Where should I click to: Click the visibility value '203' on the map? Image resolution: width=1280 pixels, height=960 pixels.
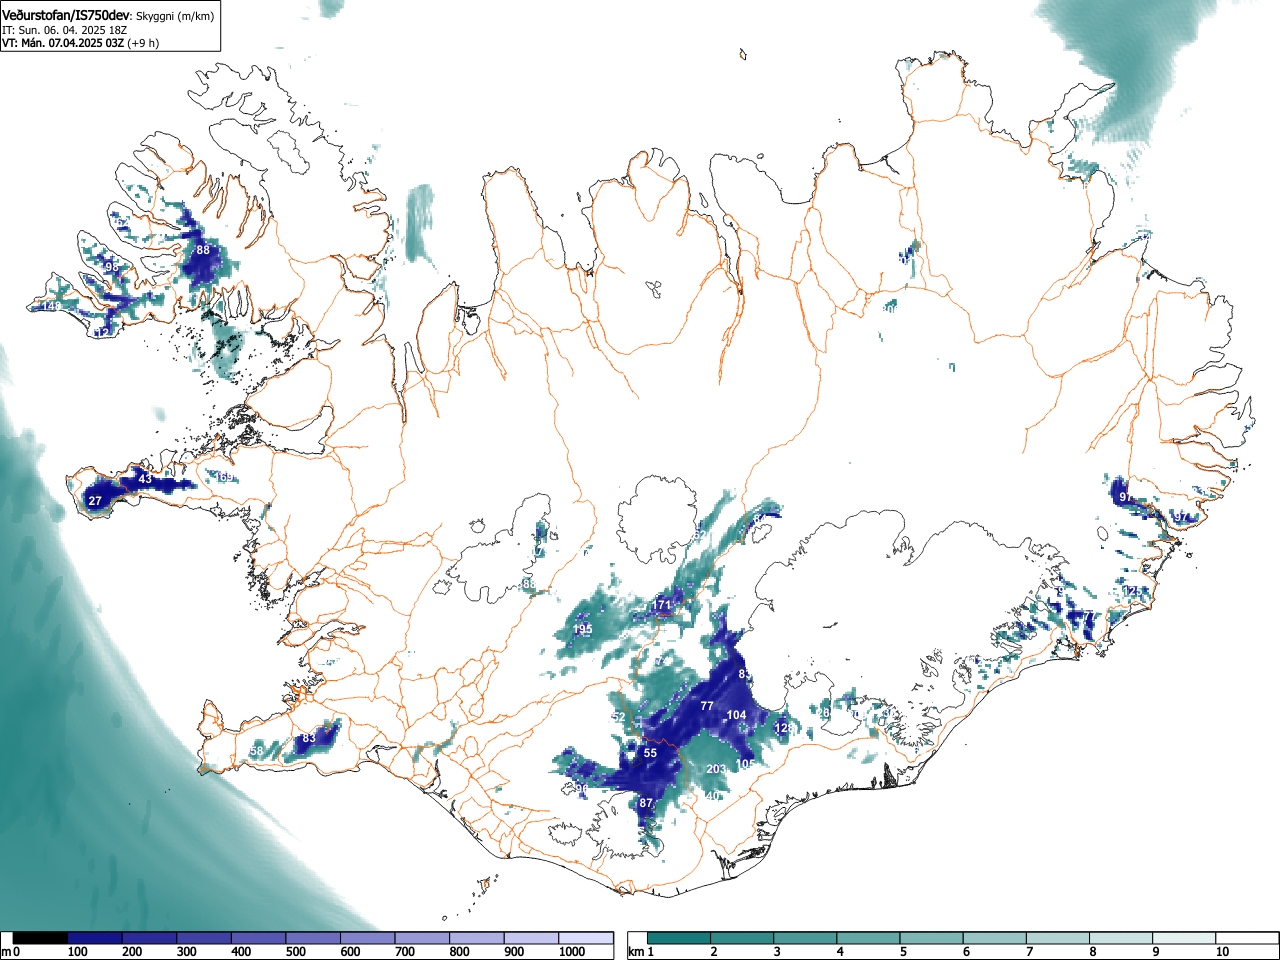coord(716,769)
